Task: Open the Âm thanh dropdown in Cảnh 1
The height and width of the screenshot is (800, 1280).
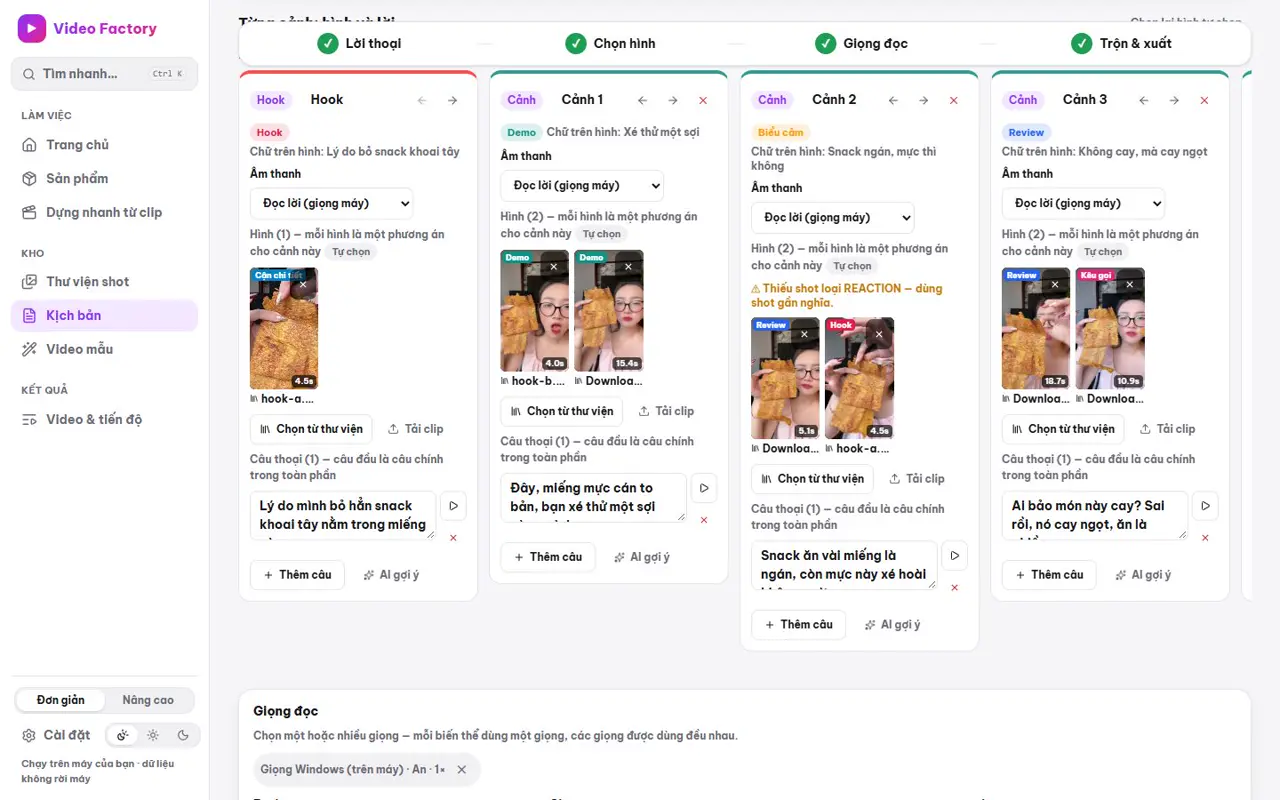Action: click(582, 185)
